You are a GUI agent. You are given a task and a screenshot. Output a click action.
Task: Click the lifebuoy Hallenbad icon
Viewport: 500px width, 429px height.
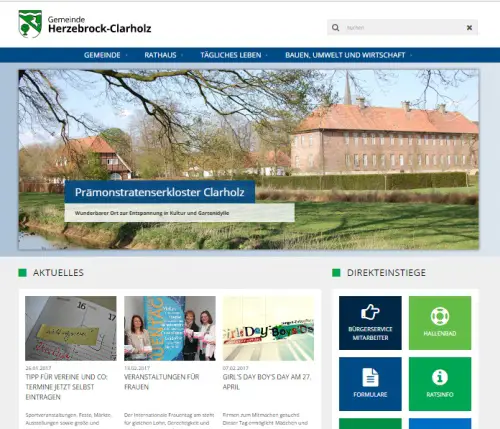pos(440,316)
